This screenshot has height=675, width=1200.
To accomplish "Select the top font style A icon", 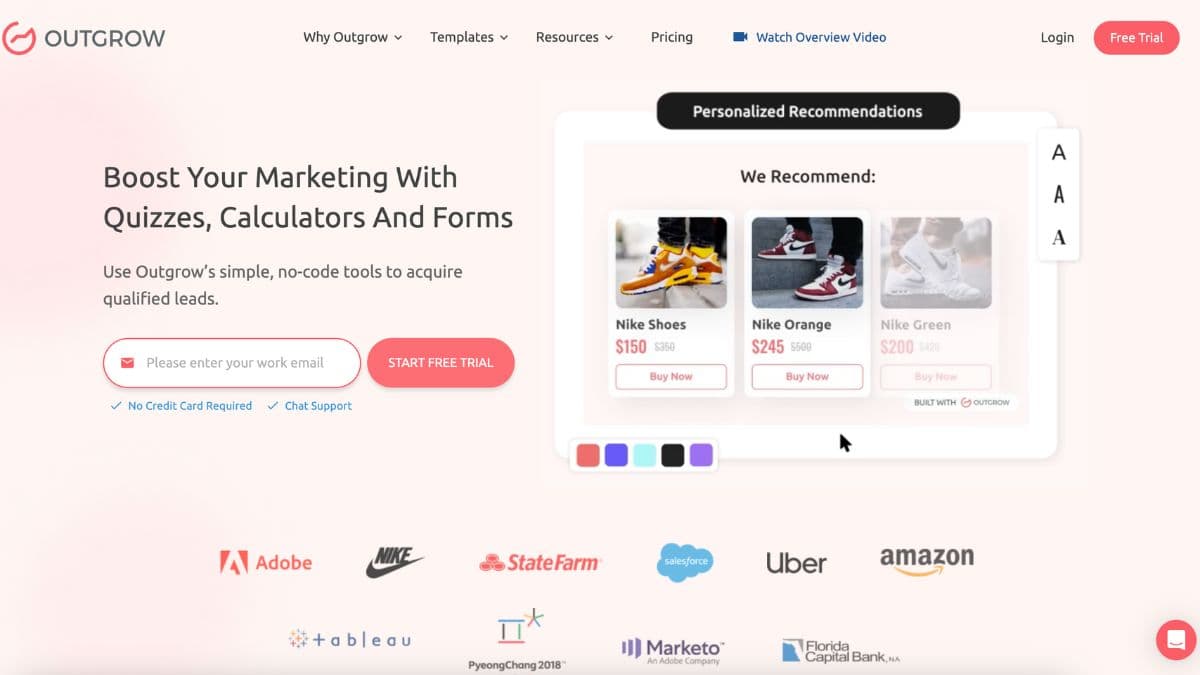I will point(1059,153).
